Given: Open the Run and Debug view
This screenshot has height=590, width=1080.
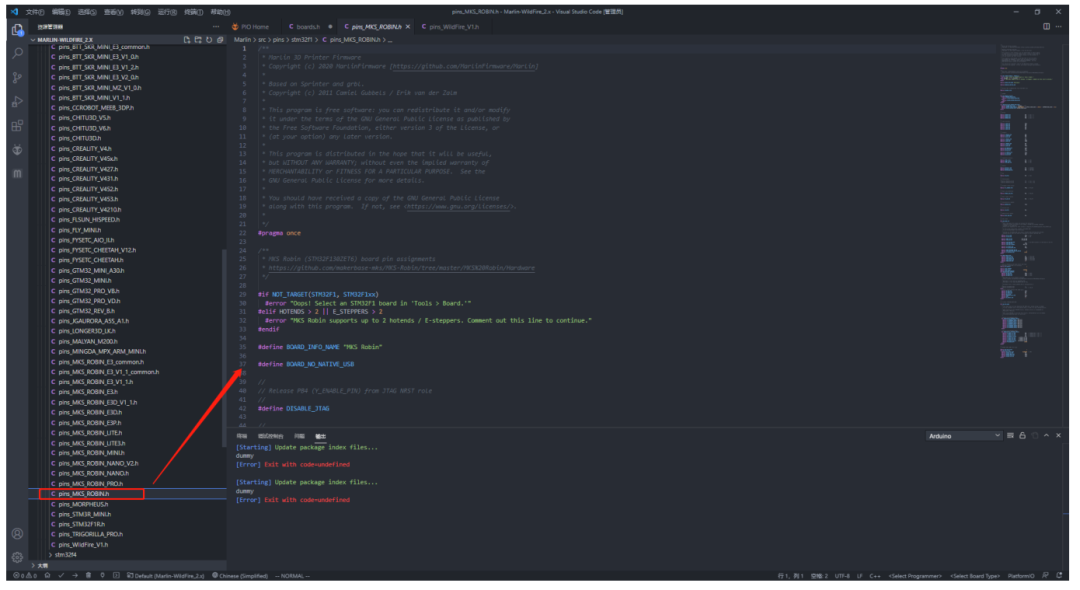Looking at the screenshot, I should tap(17, 102).
